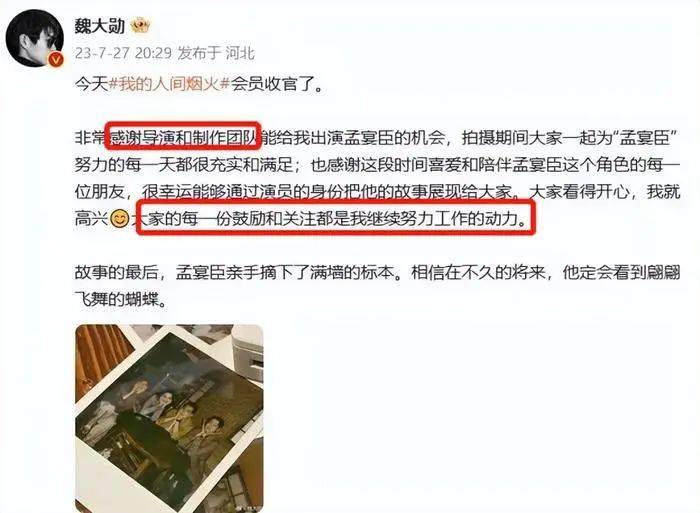Click the watermark at the photo's bottom edge

(248, 509)
